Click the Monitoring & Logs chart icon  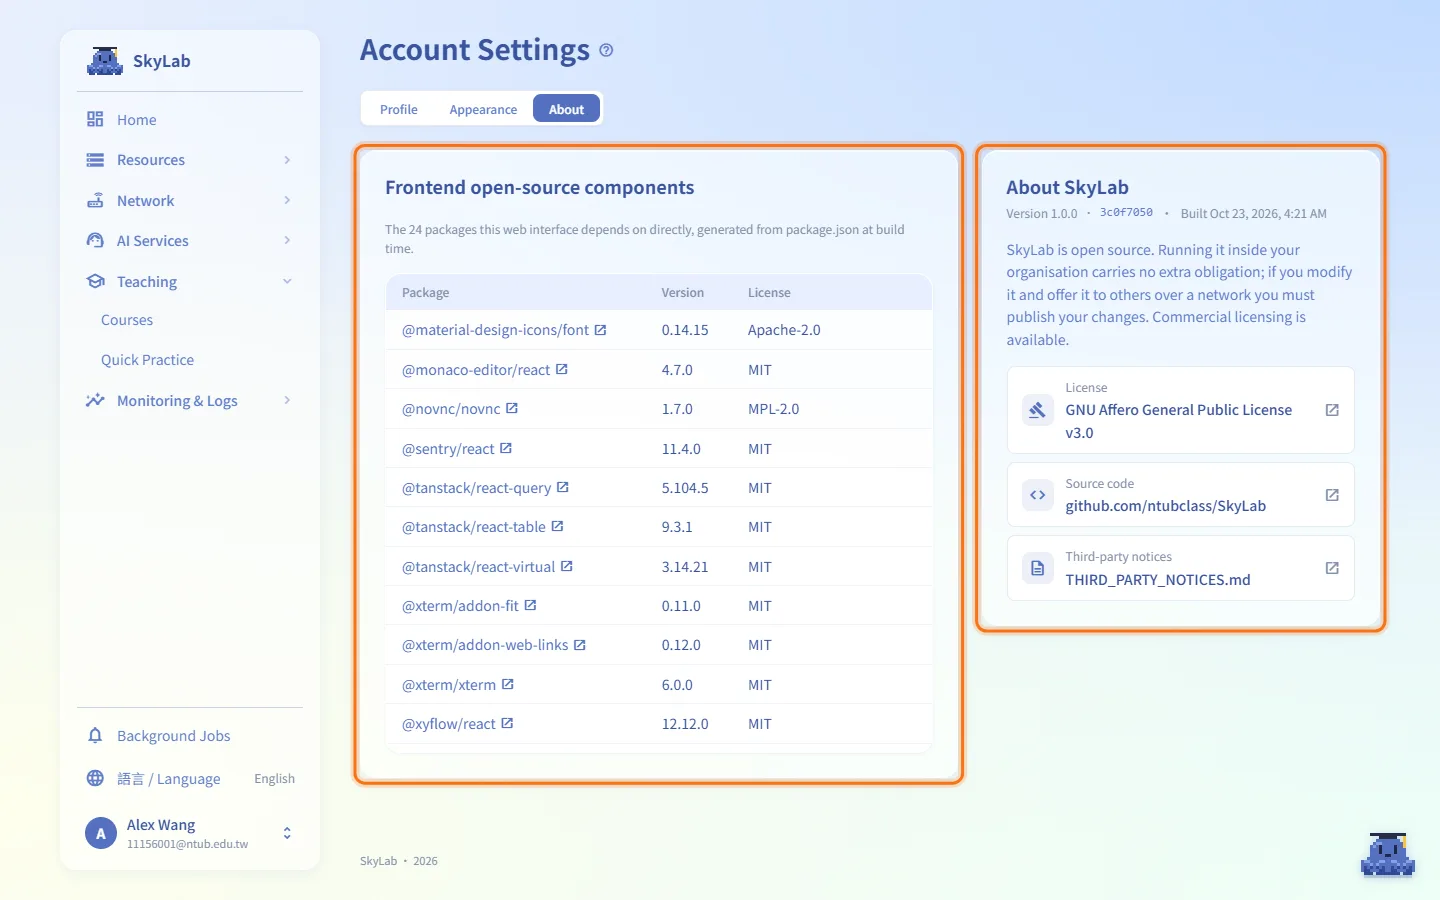click(x=95, y=400)
